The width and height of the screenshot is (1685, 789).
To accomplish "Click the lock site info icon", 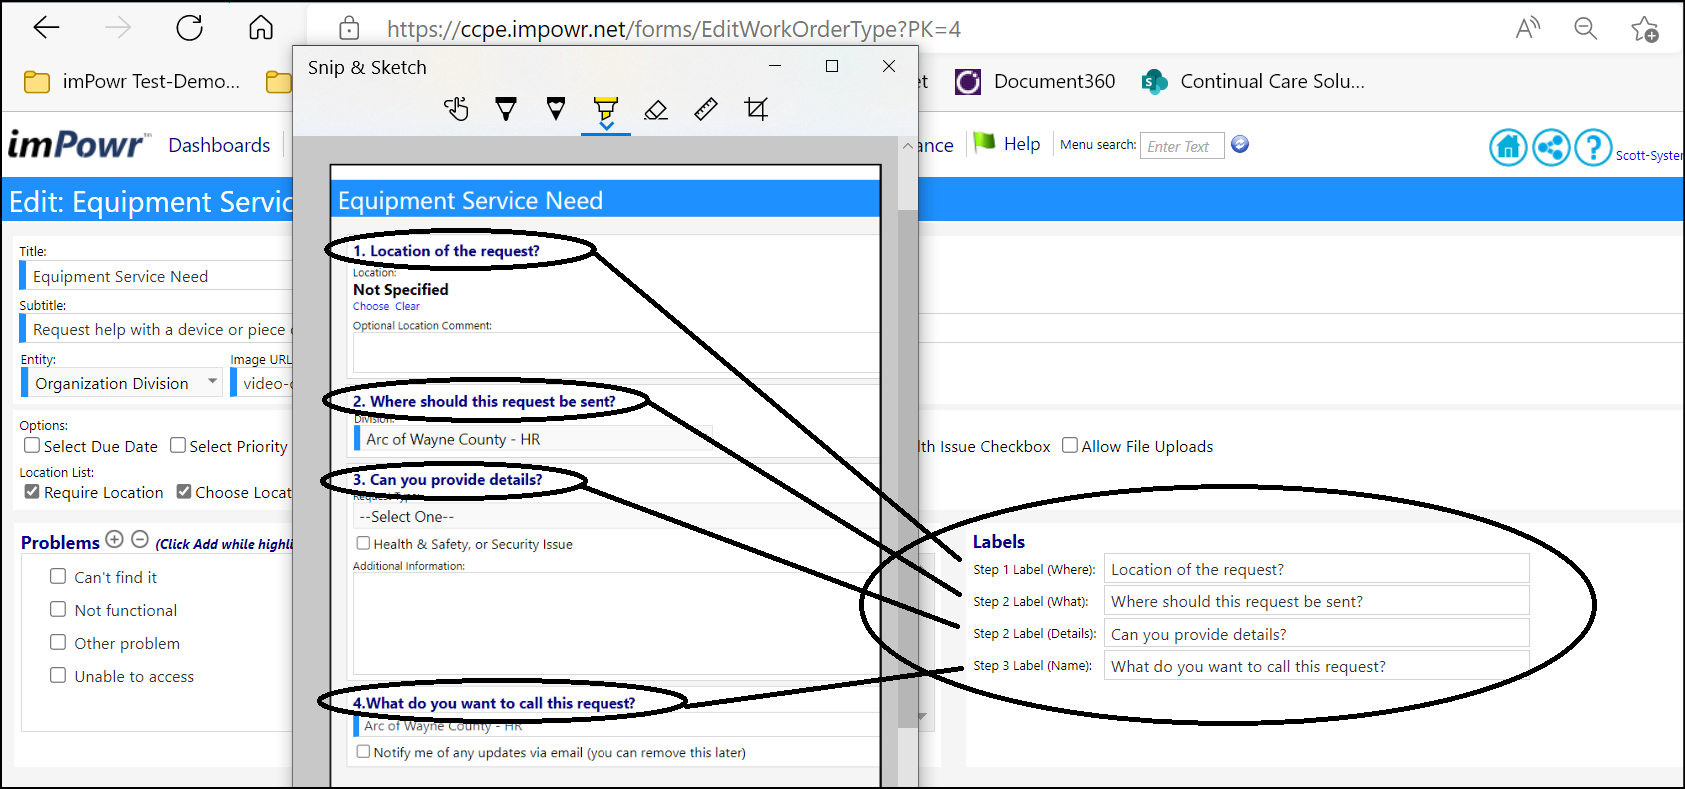I will coord(349,28).
